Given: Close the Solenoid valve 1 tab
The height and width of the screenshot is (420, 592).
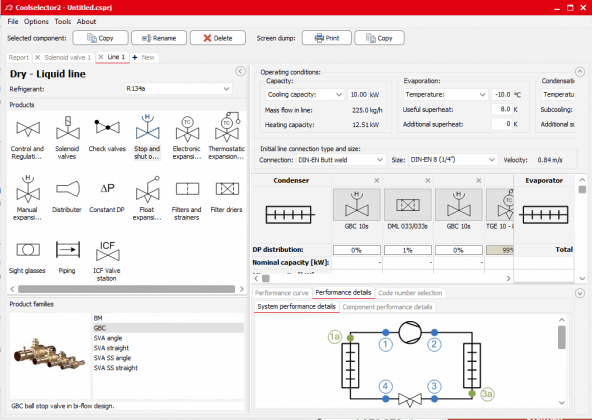Looking at the screenshot, I should click(37, 57).
